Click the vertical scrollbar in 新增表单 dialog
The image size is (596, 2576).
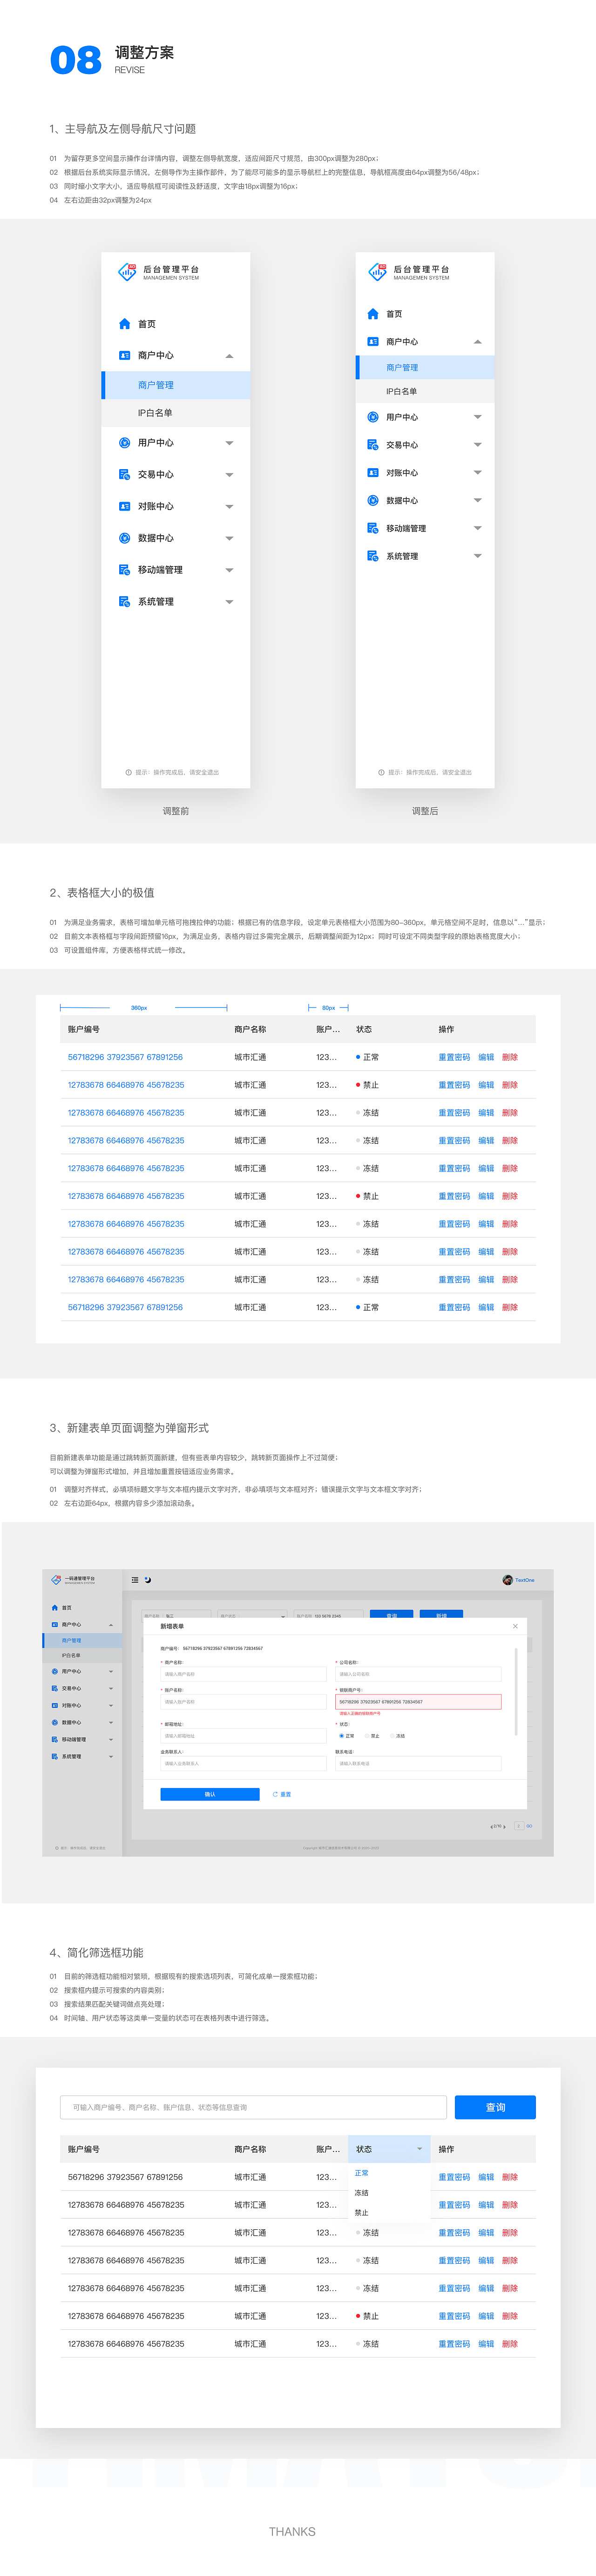[516, 1692]
